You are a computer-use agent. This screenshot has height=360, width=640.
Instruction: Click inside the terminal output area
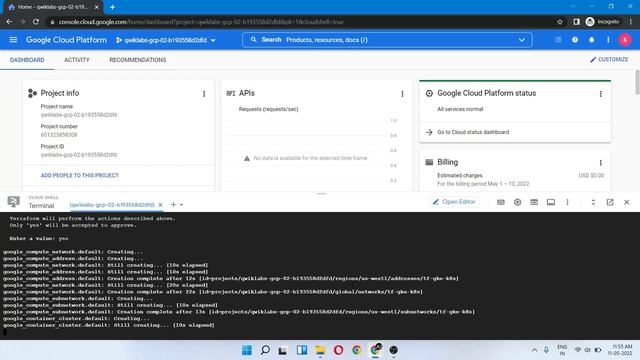coord(320,276)
